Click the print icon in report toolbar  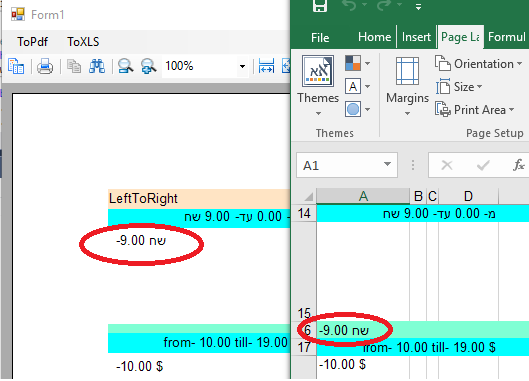(x=45, y=66)
